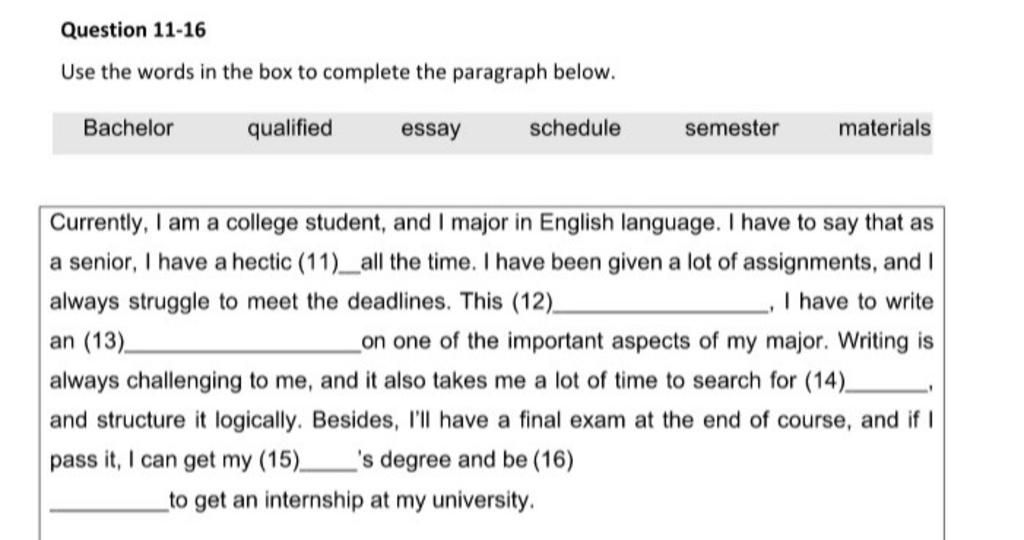
Task: Click the Question 11-16 heading
Action: 133,31
